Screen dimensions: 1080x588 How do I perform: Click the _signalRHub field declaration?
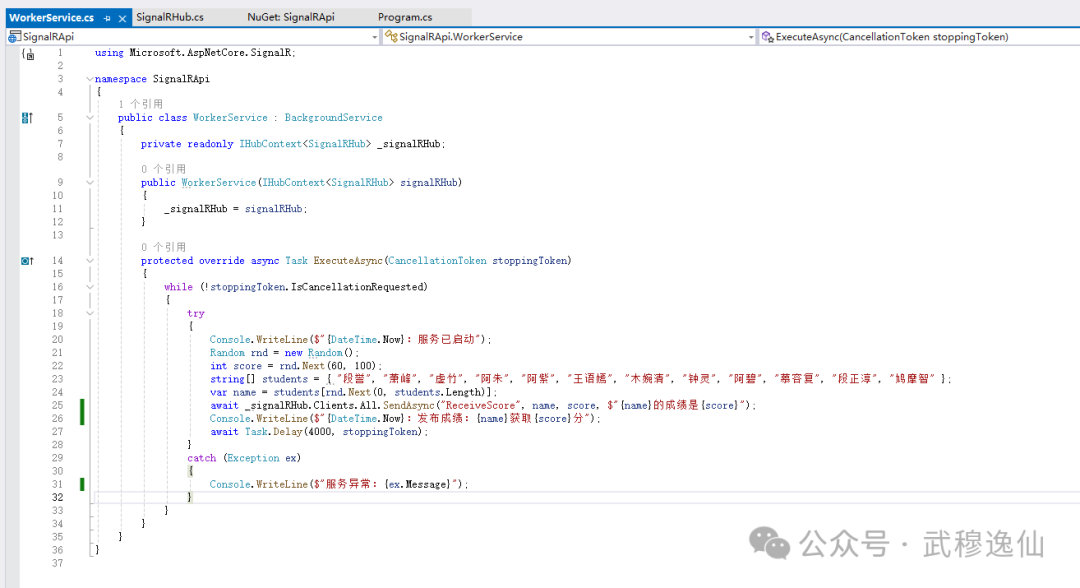click(293, 144)
